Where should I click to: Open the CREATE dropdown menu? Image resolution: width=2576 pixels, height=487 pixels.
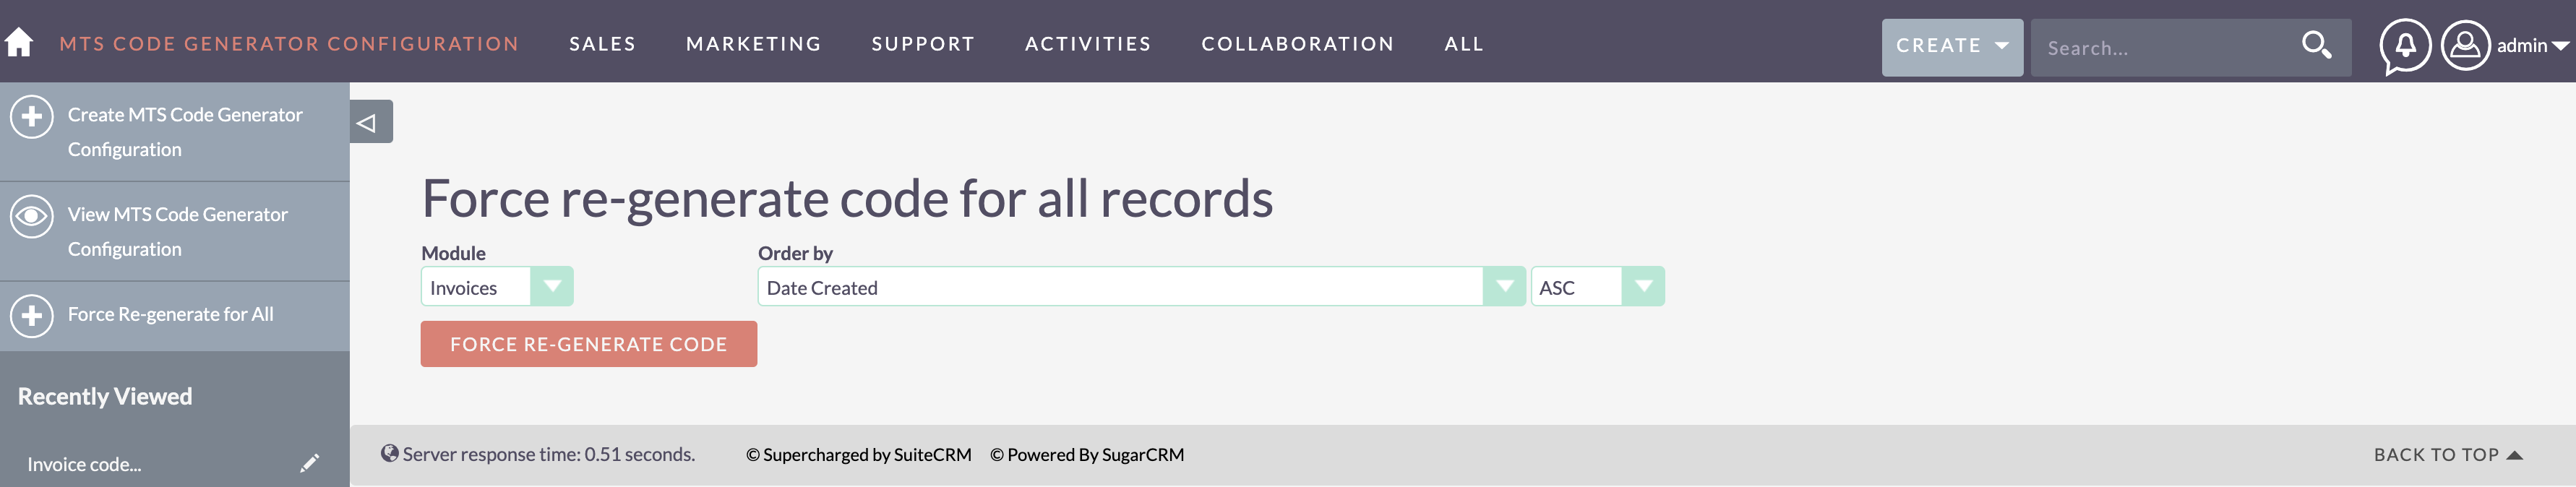coord(1952,47)
